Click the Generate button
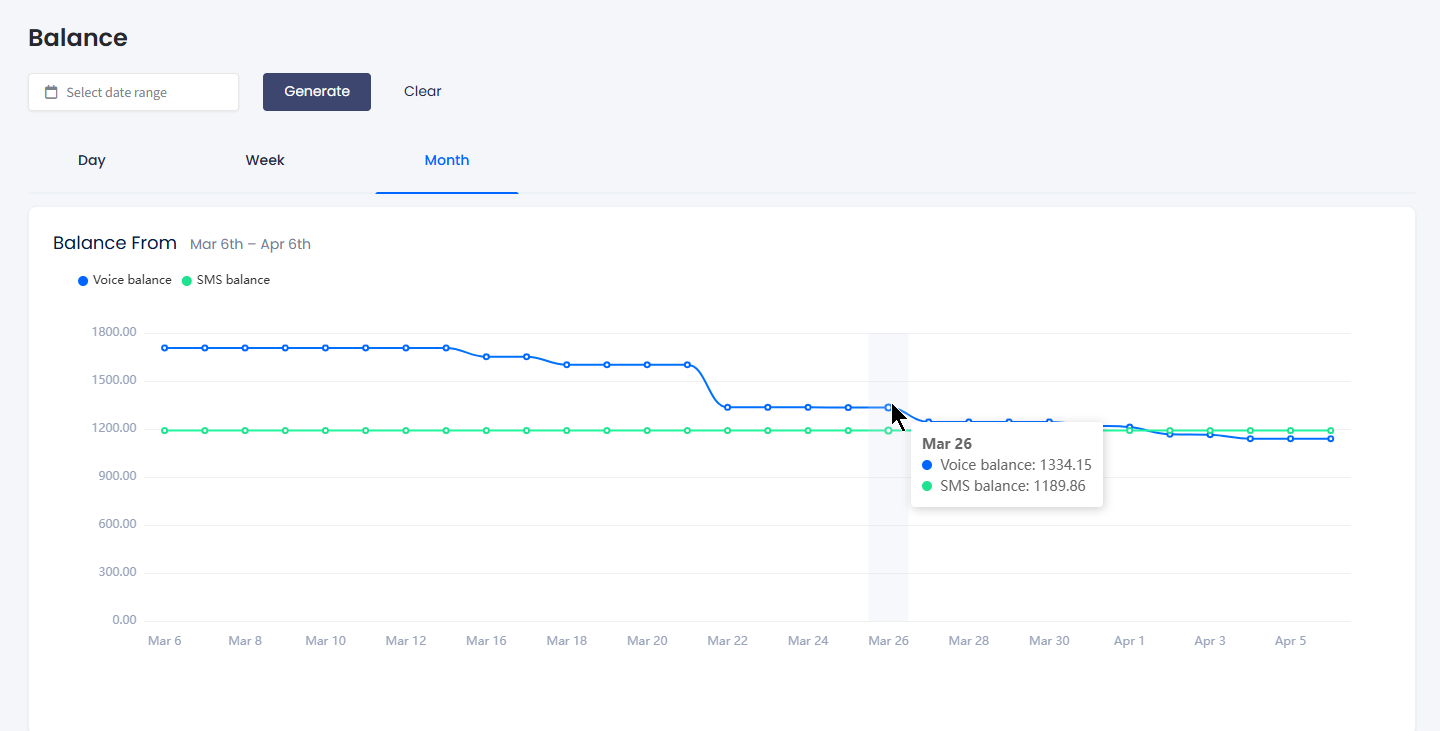Image resolution: width=1440 pixels, height=731 pixels. click(317, 91)
